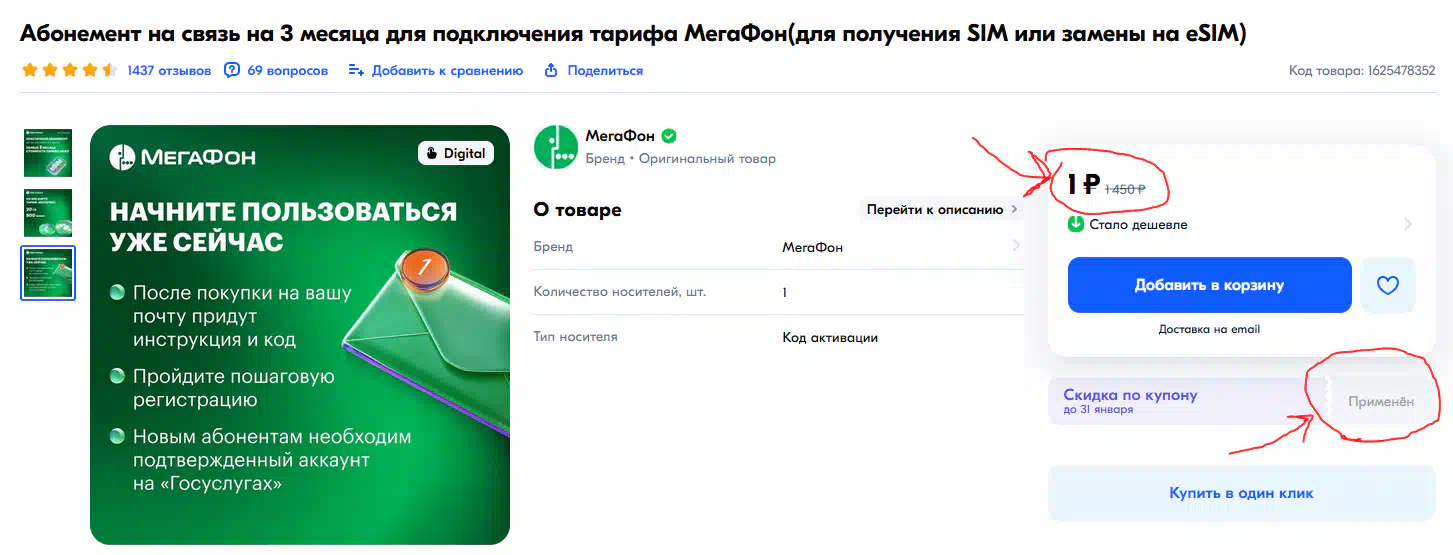Click the chevron beside Перейти к описанию
Screen dimensions: 1453x555
tap(1015, 210)
